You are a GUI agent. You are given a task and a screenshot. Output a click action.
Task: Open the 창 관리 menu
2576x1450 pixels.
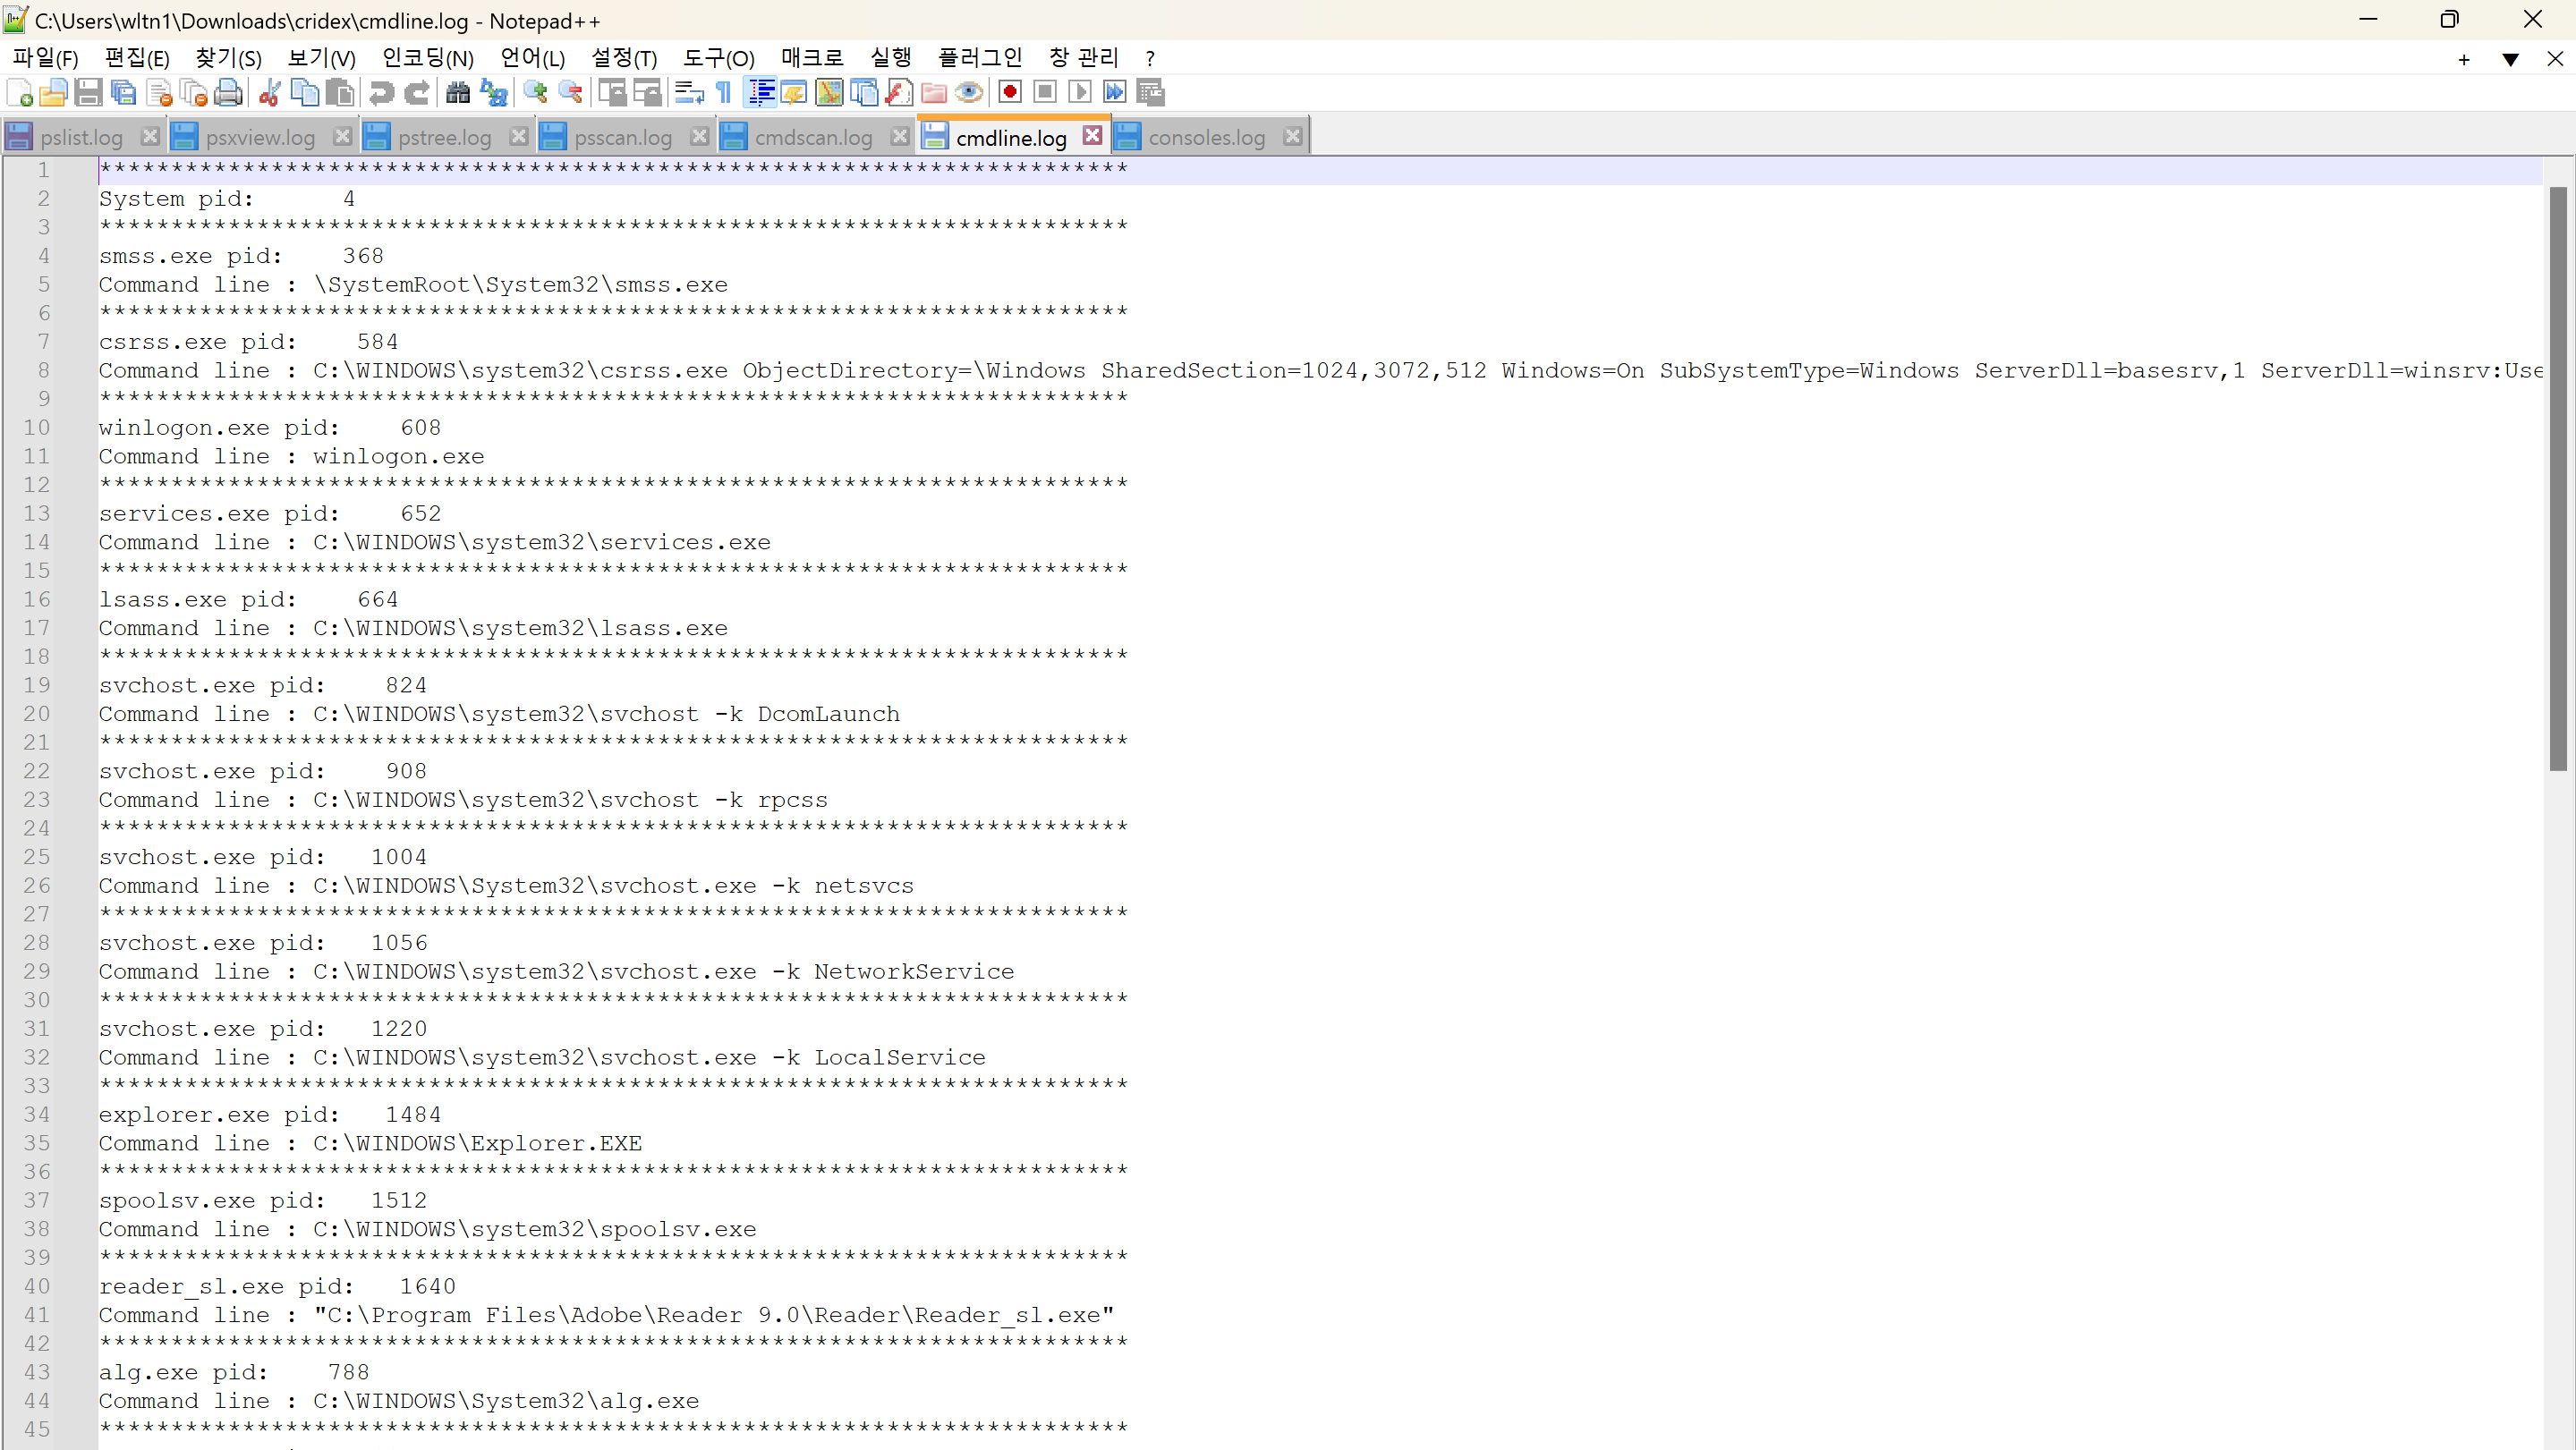tap(1084, 58)
